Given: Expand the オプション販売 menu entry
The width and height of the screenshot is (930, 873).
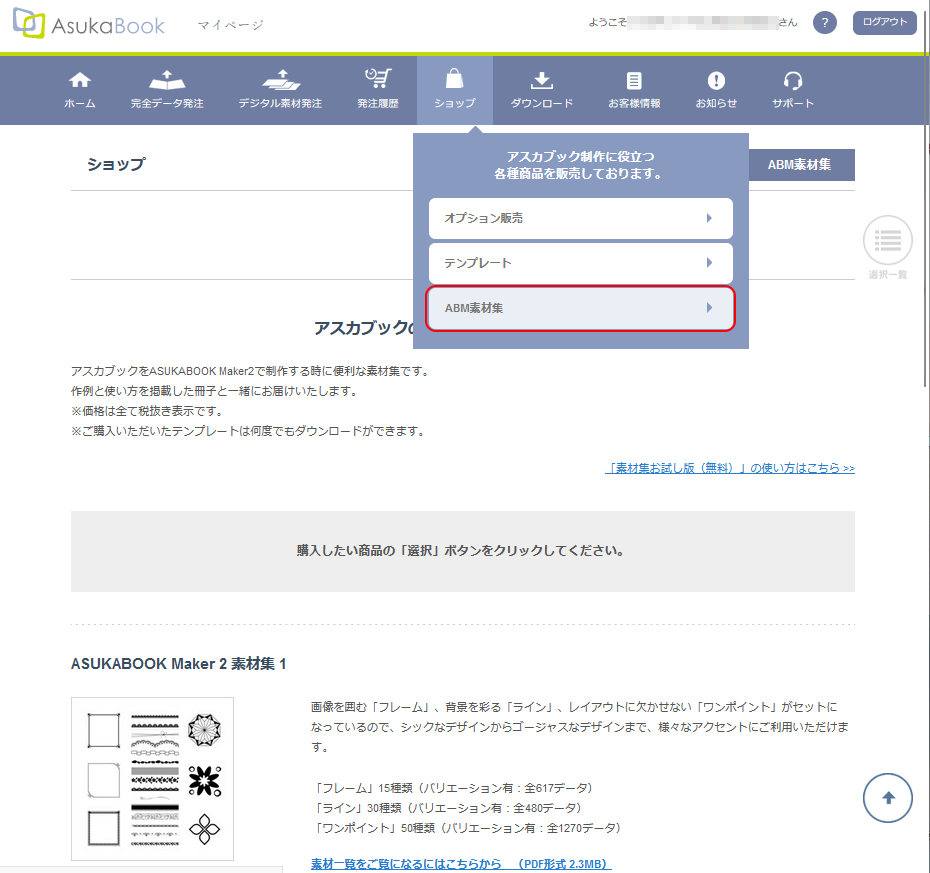Looking at the screenshot, I should (580, 218).
